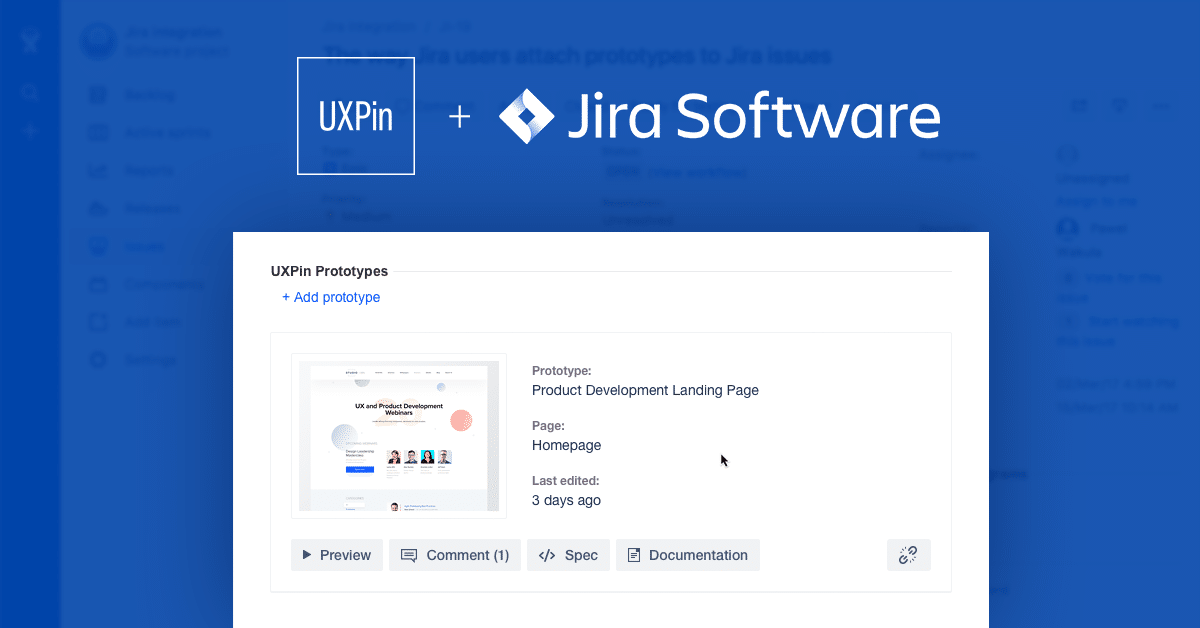The height and width of the screenshot is (628, 1200).
Task: Click the 'Last edited:' field label
Action: [566, 480]
